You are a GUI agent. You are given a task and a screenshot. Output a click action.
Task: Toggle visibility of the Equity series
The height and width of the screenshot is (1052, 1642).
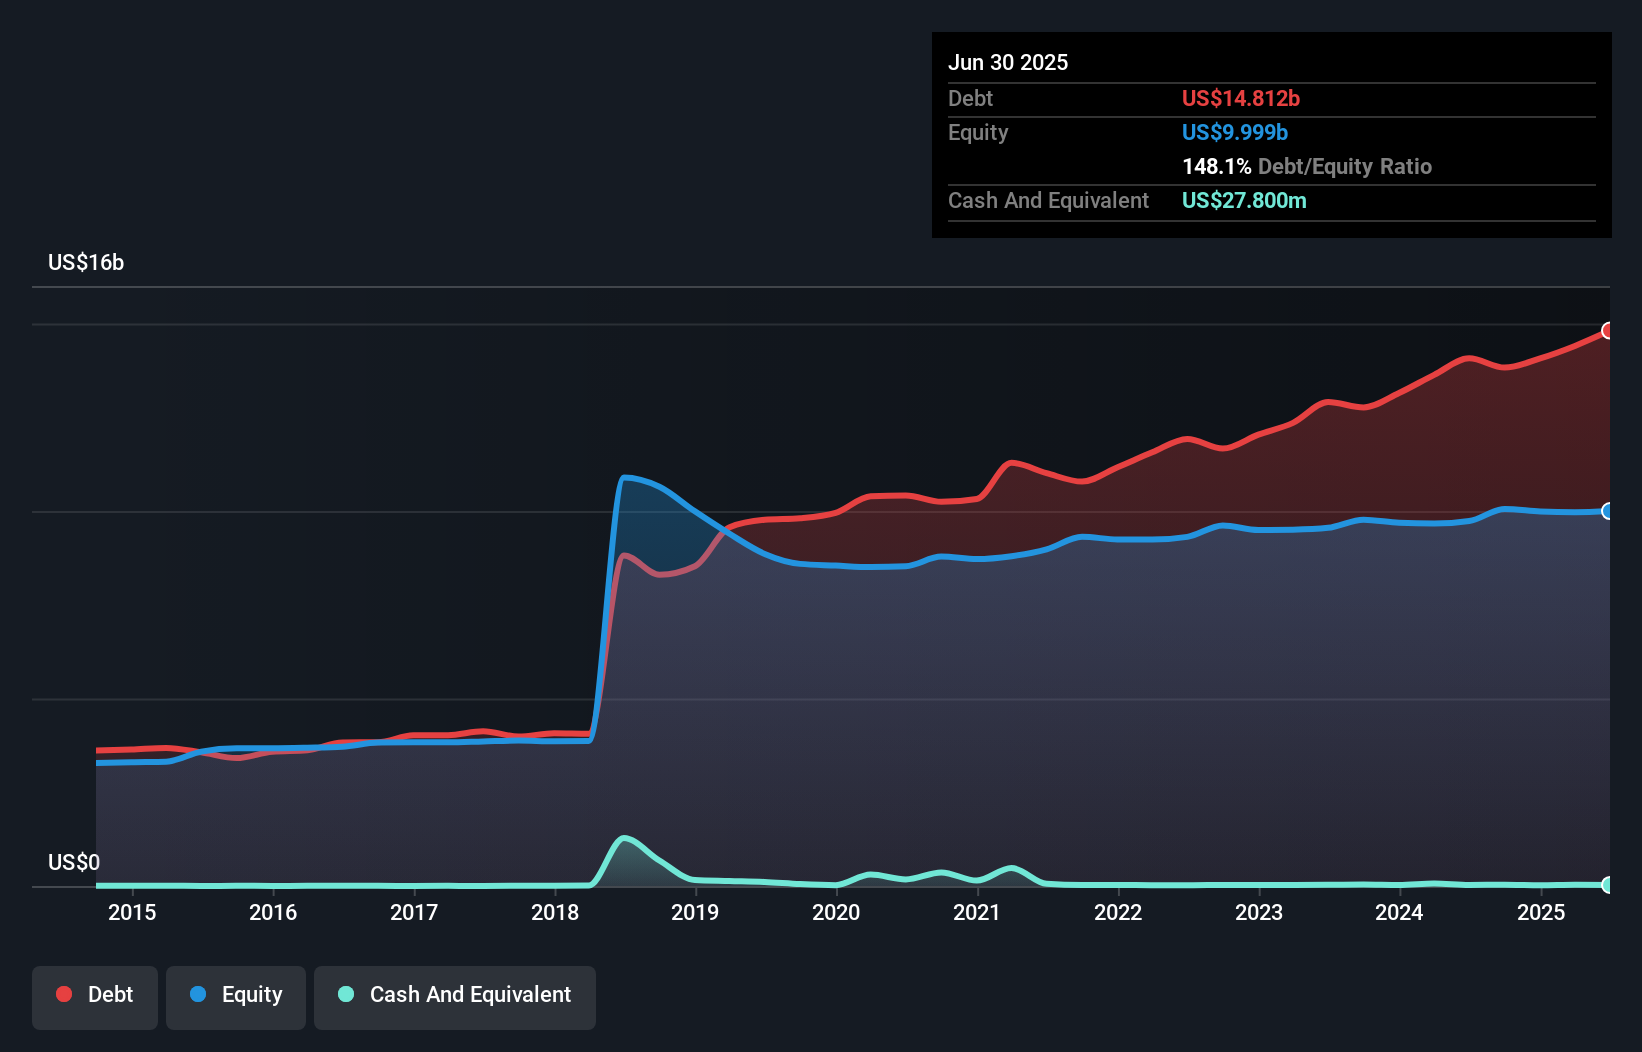click(236, 994)
